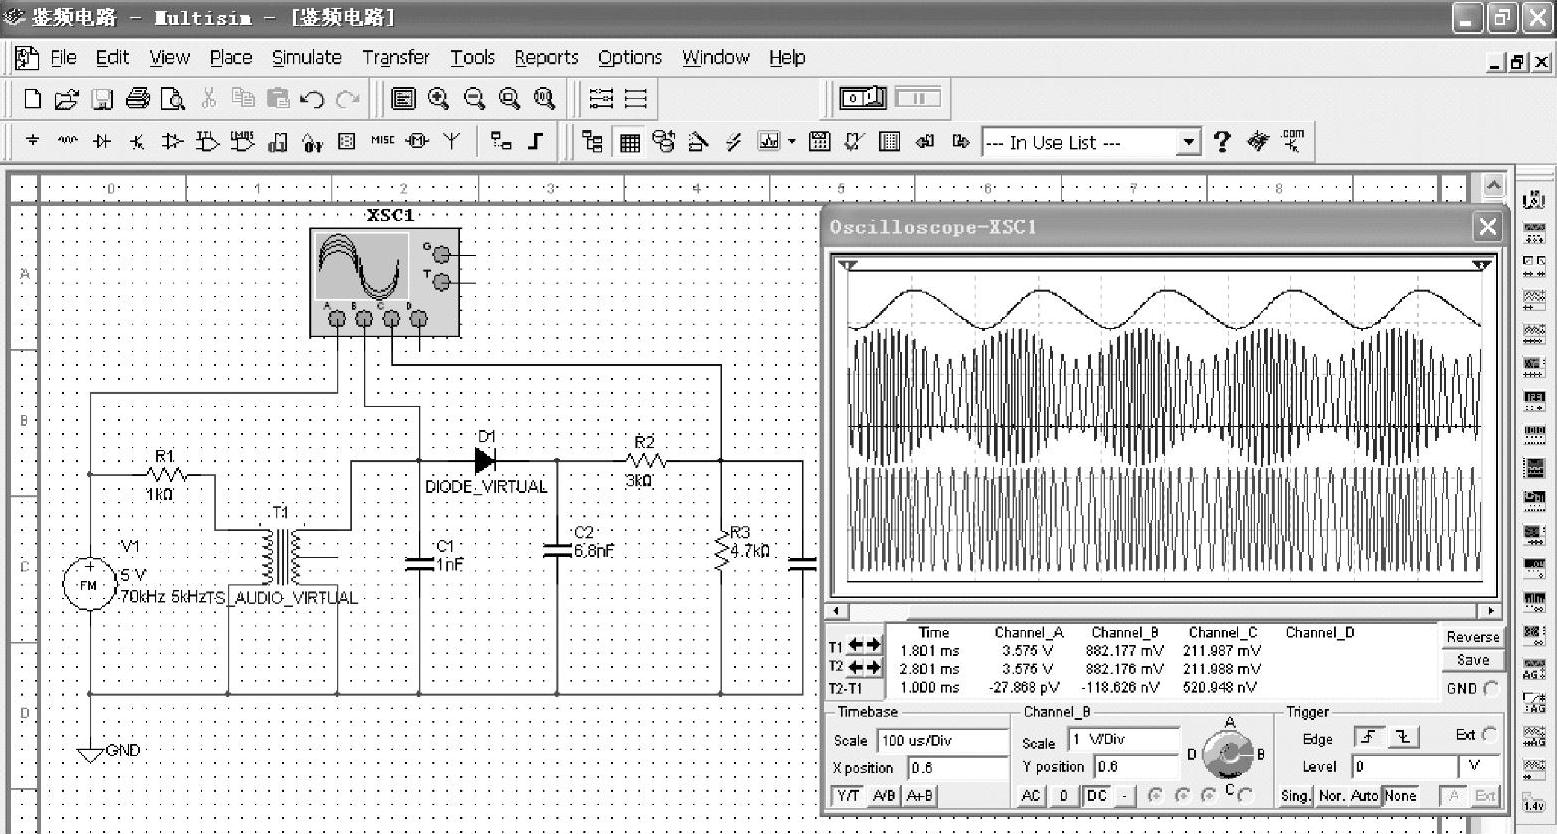Place a diode from the component toolbar
This screenshot has width=1557, height=834.
coord(102,142)
